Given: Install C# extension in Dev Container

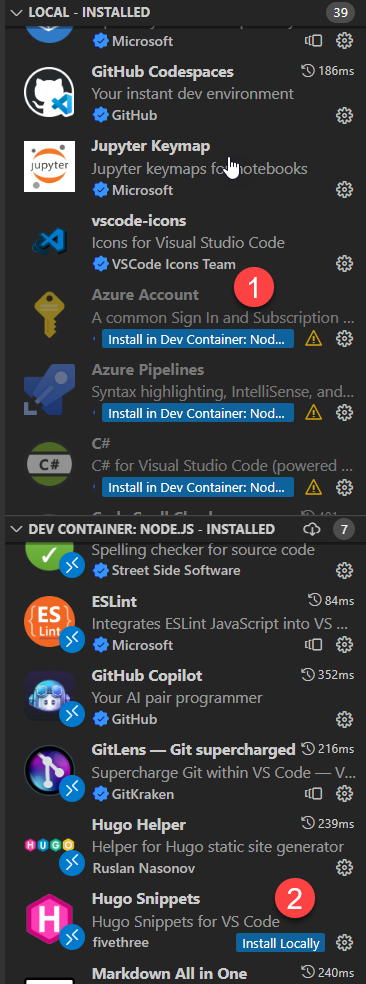Looking at the screenshot, I should (x=198, y=487).
